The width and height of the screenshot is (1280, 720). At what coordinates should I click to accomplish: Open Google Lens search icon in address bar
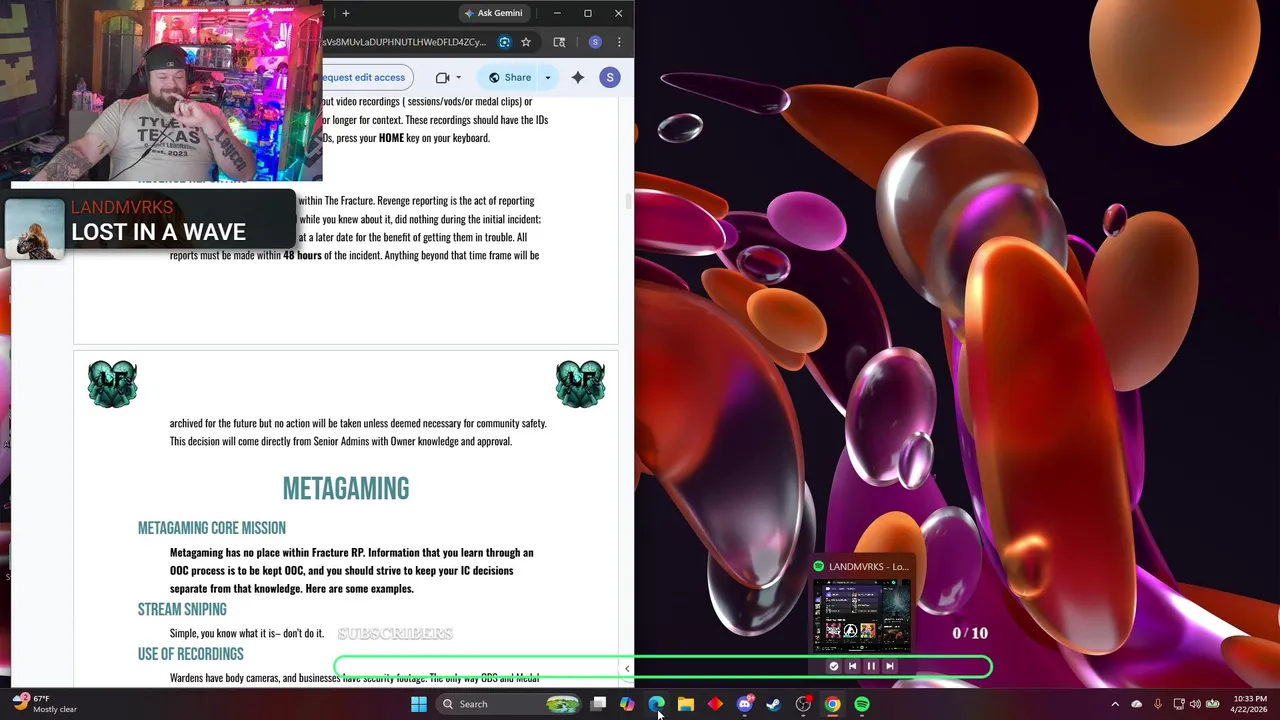coord(504,42)
